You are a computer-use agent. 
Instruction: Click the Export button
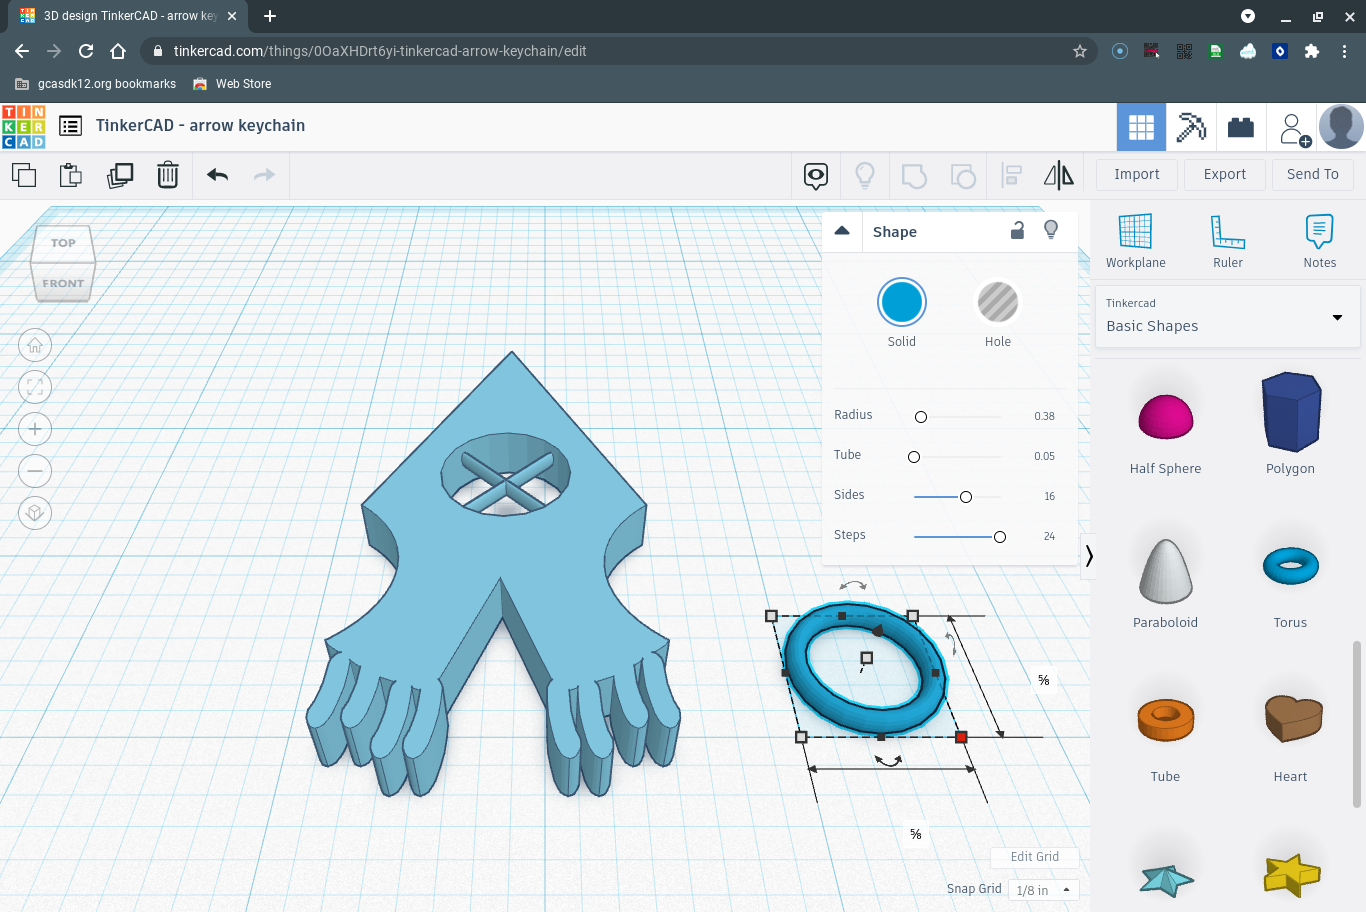click(x=1224, y=174)
